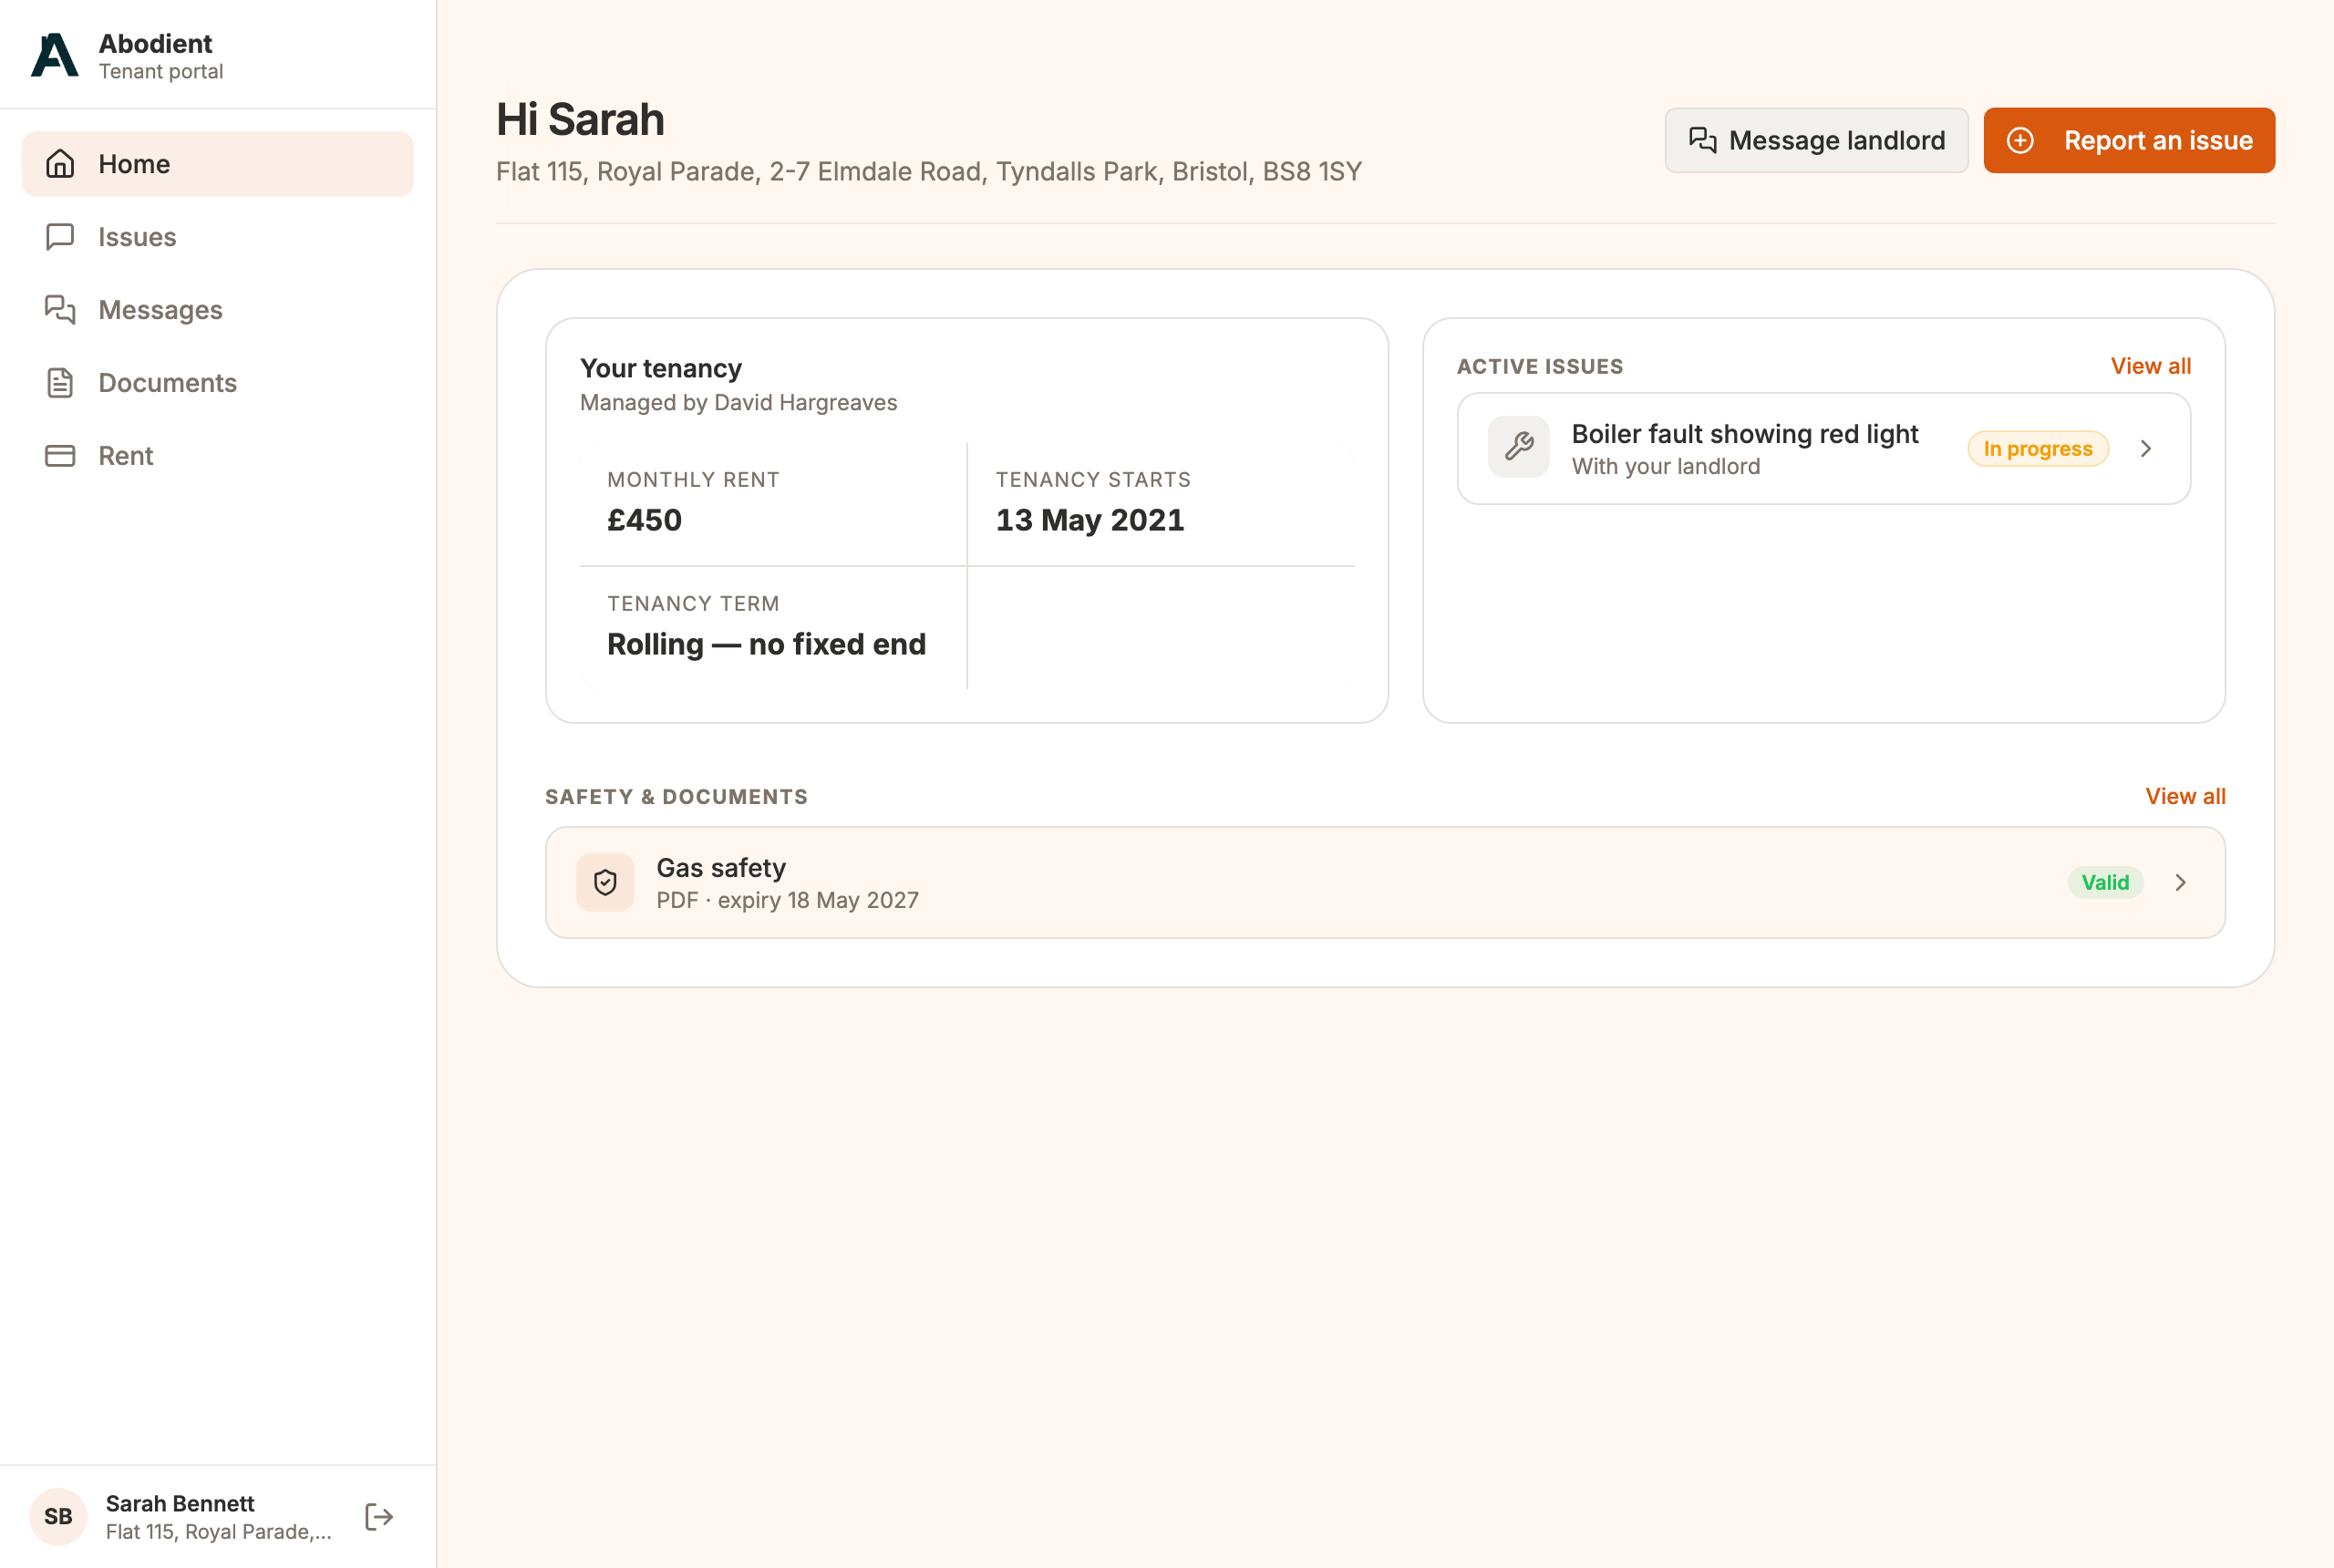The height and width of the screenshot is (1568, 2334).
Task: Click View all next to Active Issues
Action: click(2150, 366)
